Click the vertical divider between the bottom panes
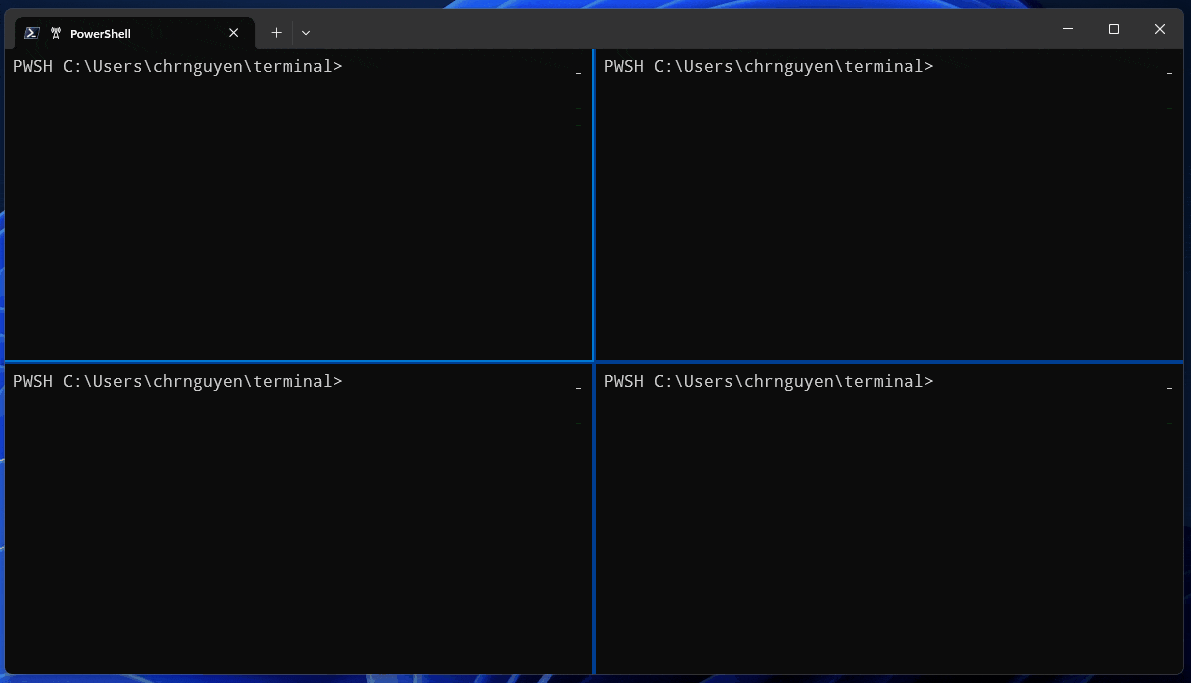This screenshot has height=683, width=1191. point(593,520)
